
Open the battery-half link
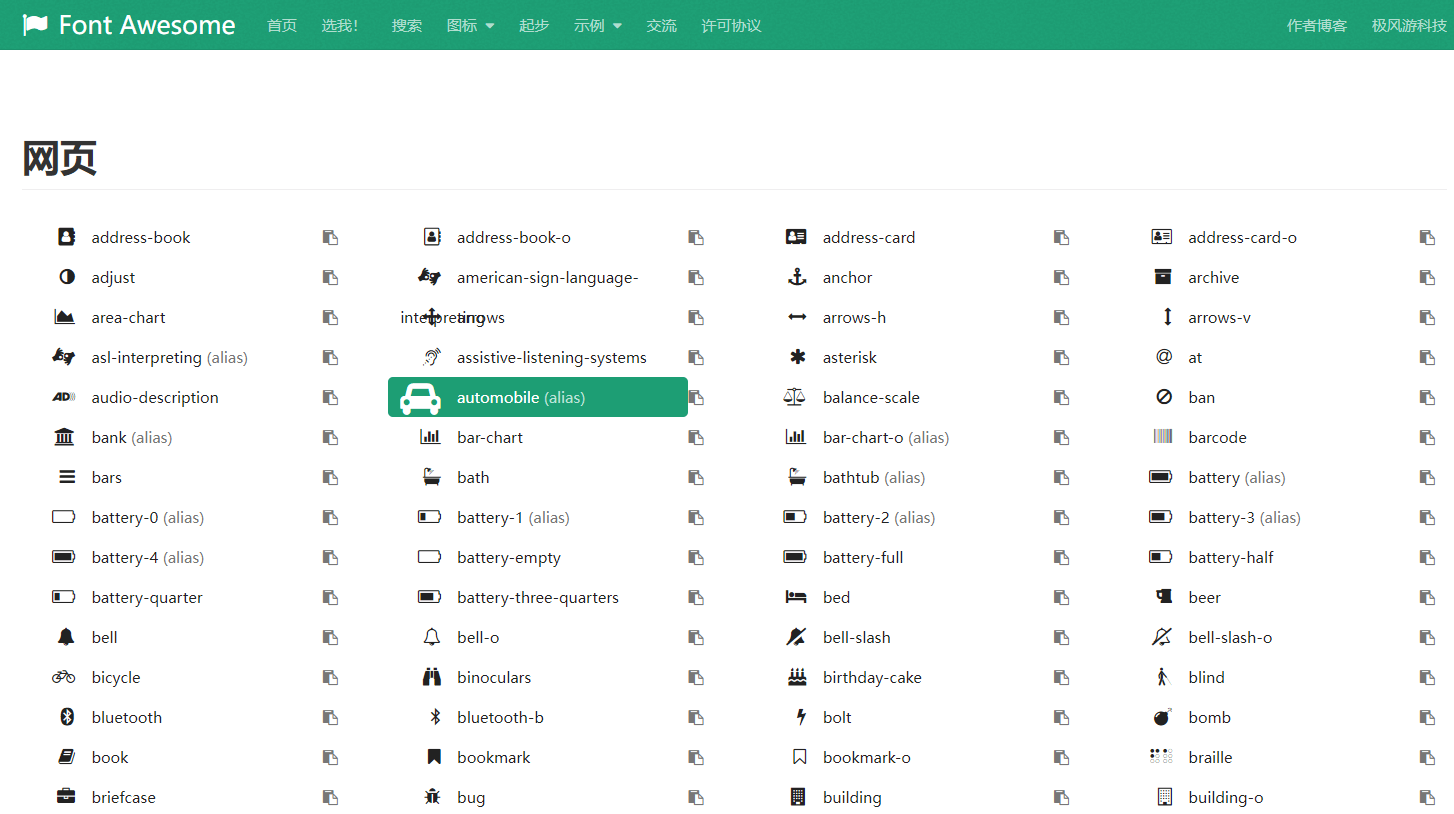(x=1231, y=557)
